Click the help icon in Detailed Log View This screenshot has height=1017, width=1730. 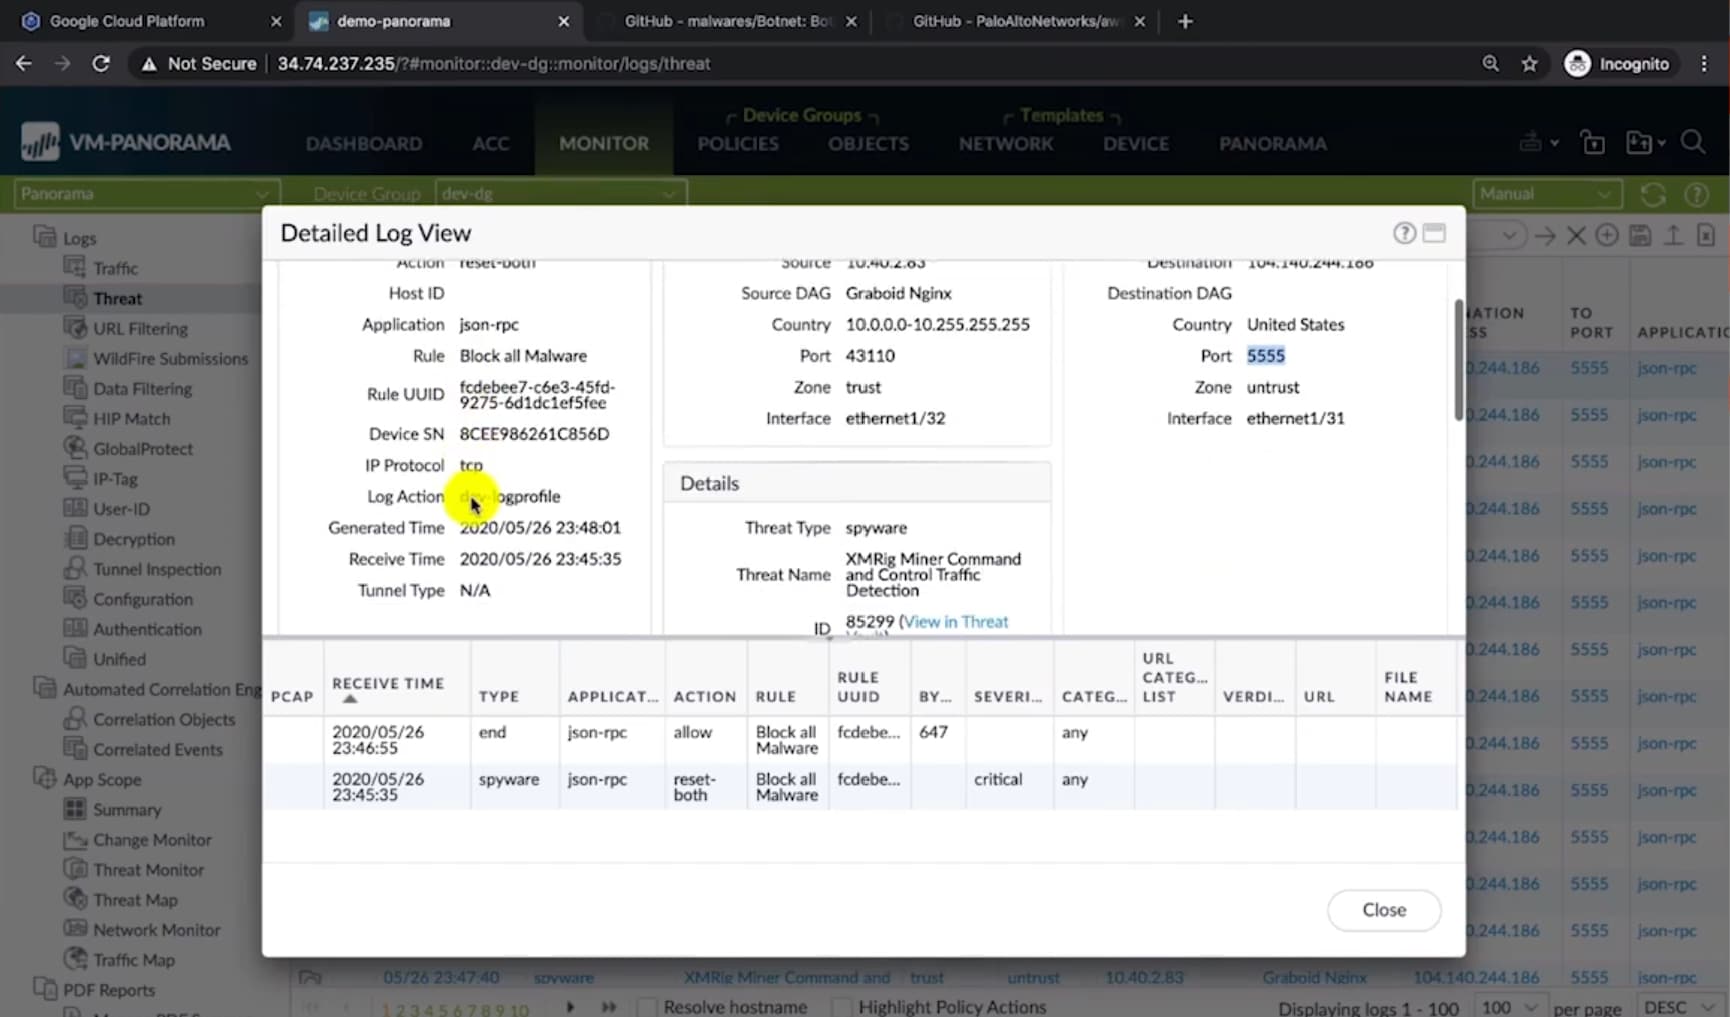[1404, 233]
